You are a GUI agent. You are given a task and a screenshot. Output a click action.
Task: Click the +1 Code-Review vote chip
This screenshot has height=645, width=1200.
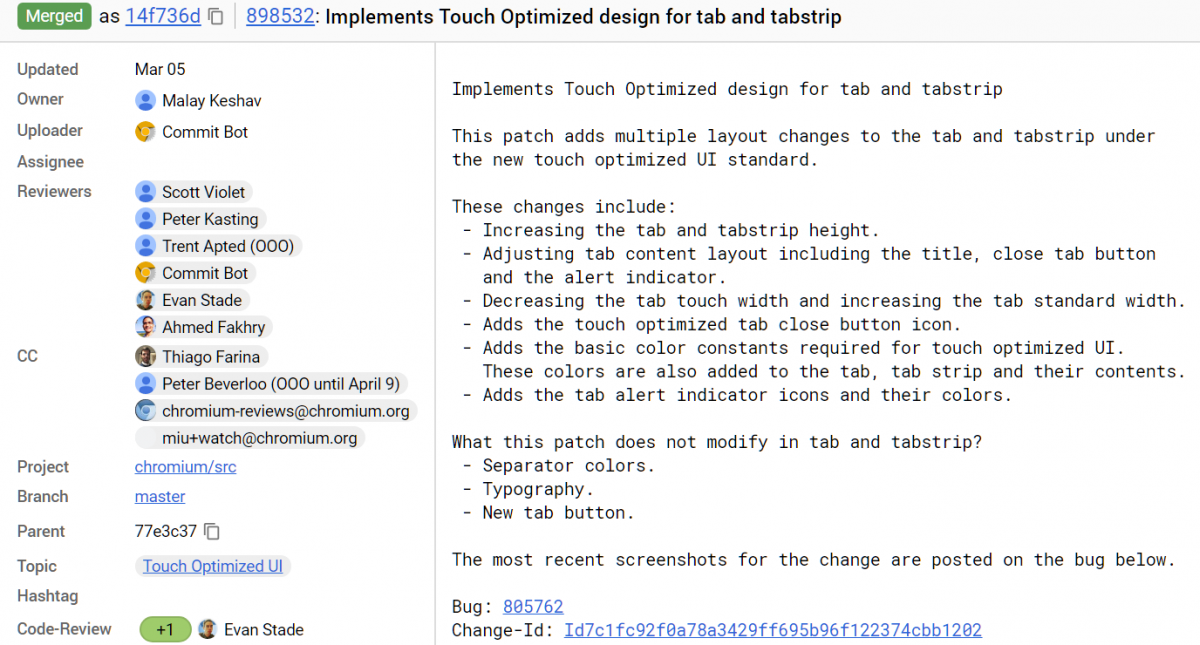(x=165, y=629)
